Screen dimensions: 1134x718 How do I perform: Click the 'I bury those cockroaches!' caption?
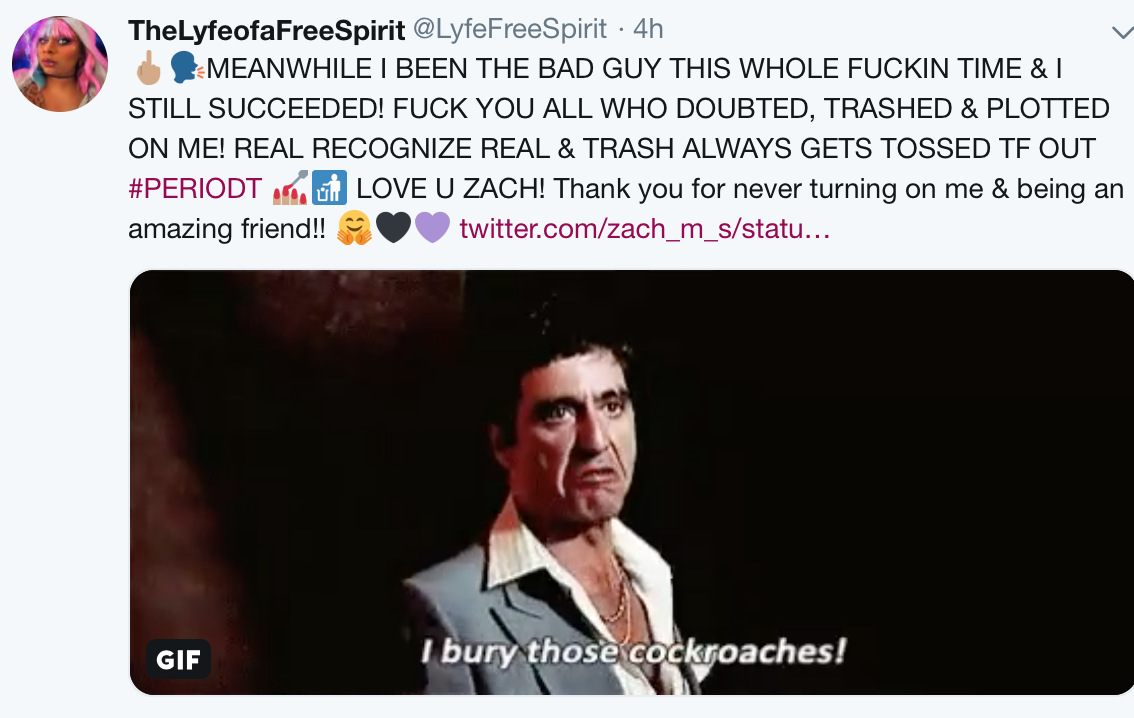[634, 651]
